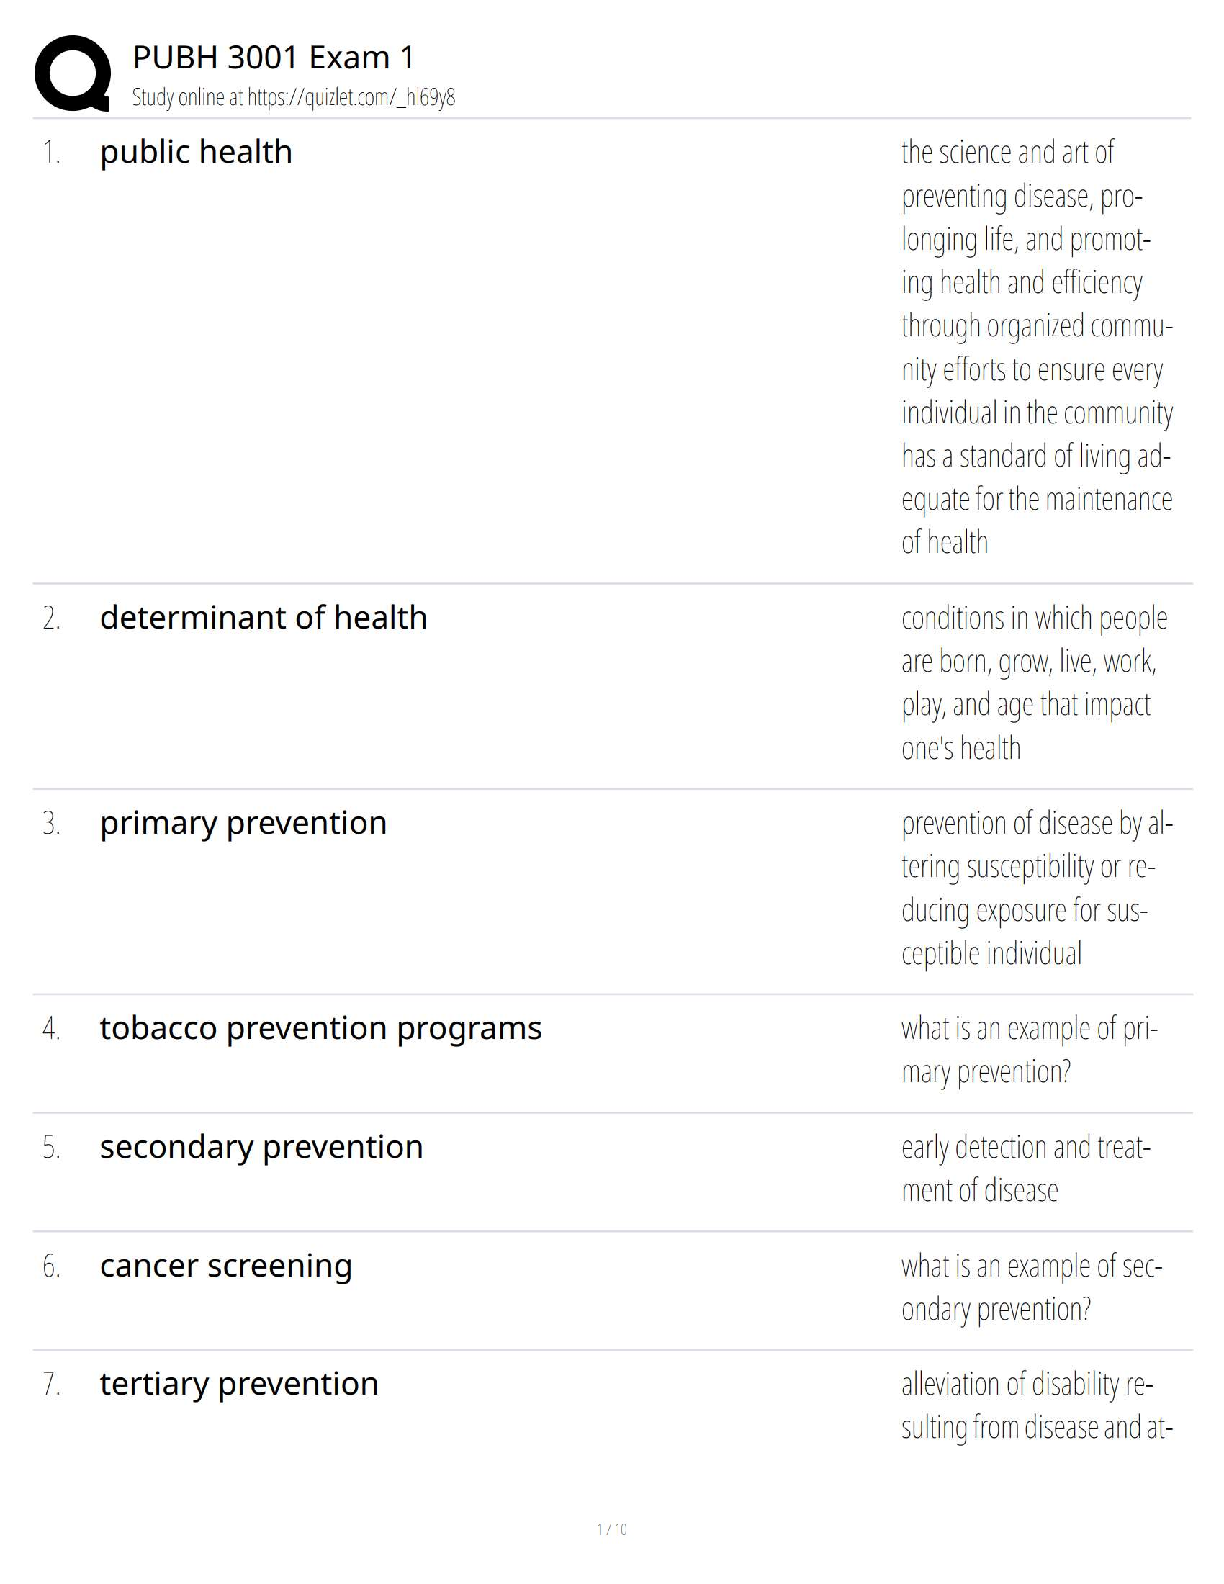
Task: Select the term 'public health'
Action: click(196, 152)
